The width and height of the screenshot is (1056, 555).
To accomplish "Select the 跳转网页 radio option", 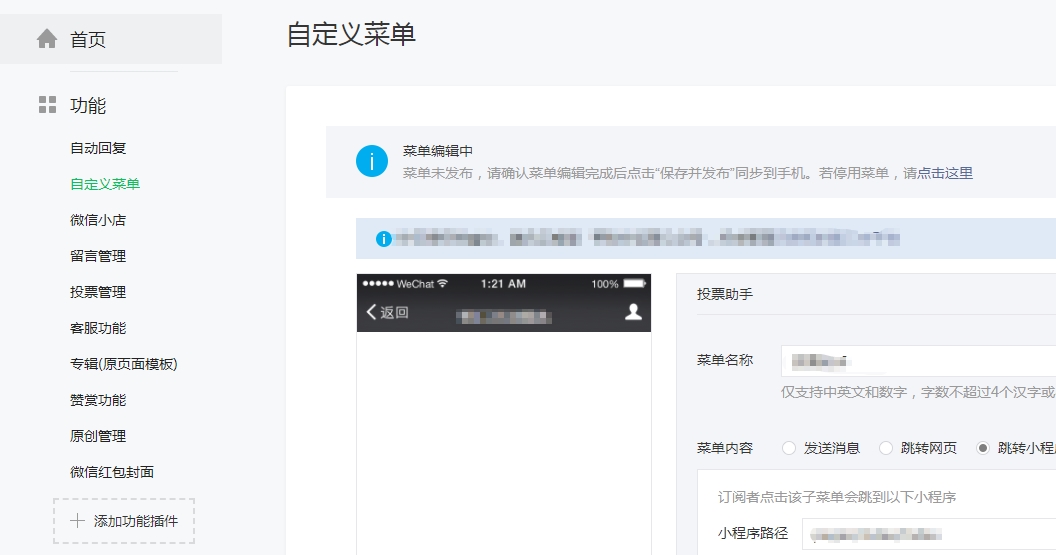I will click(x=886, y=448).
